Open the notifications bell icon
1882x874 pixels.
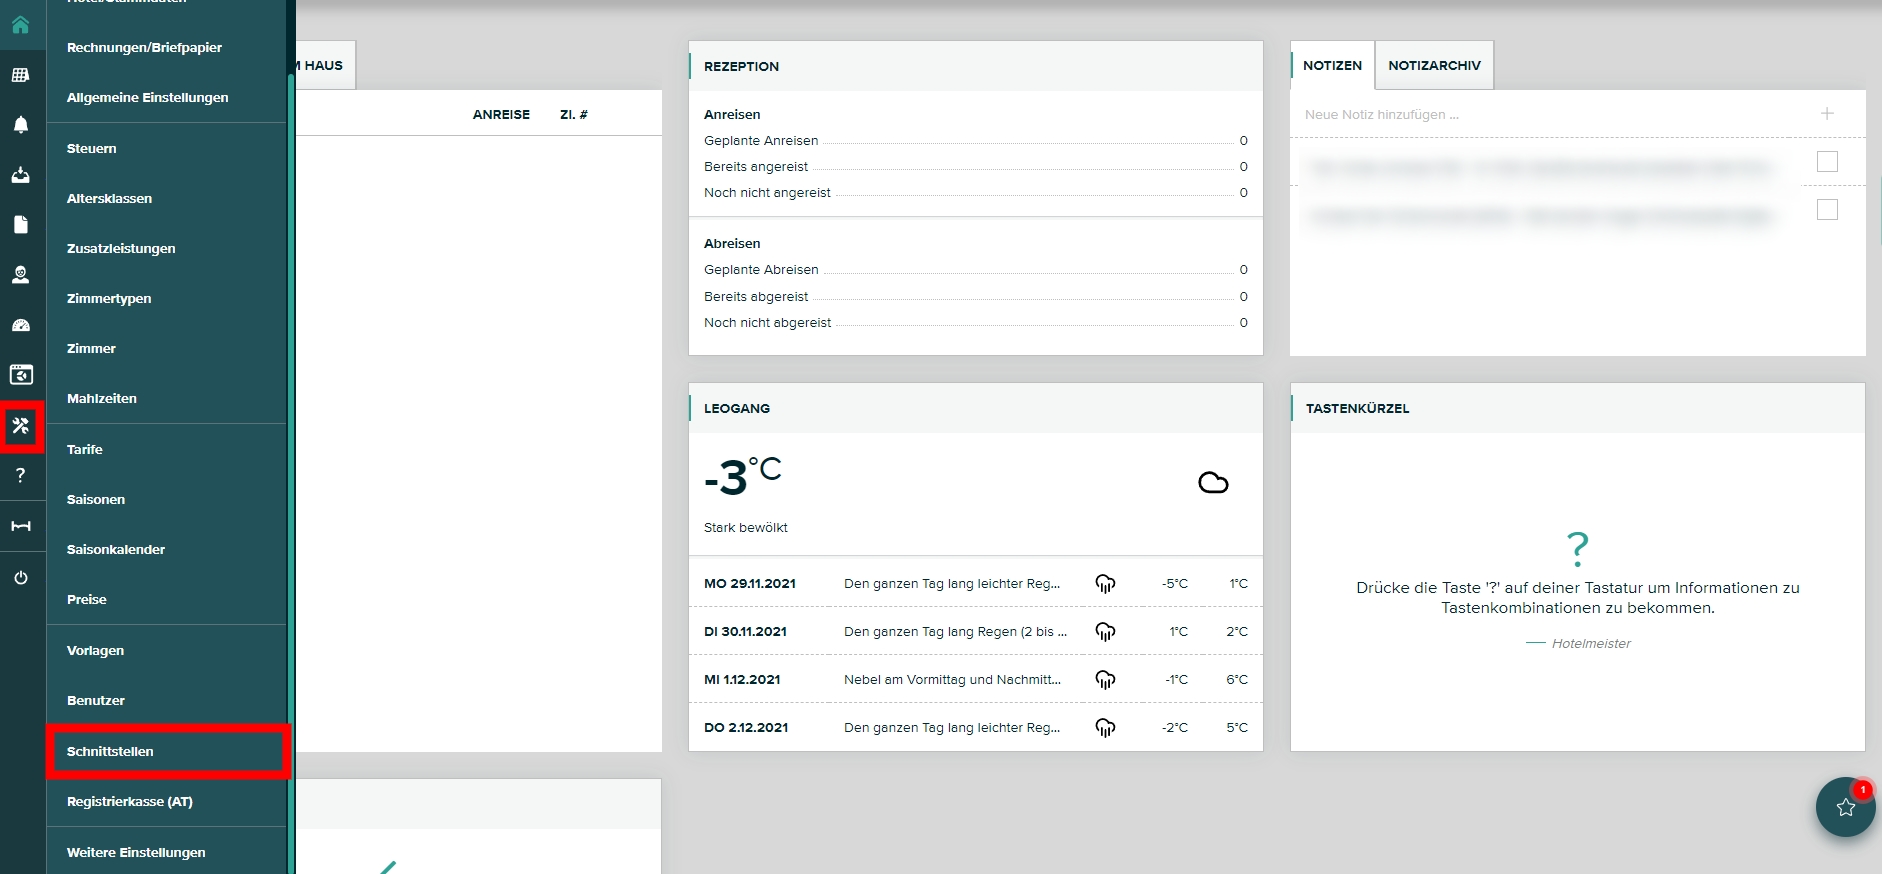click(20, 125)
